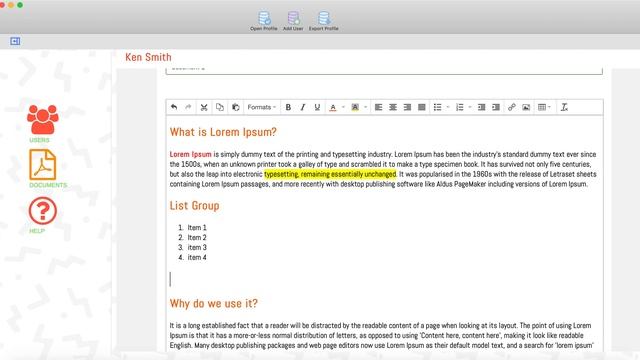Insert a numbered list

(x=460, y=107)
